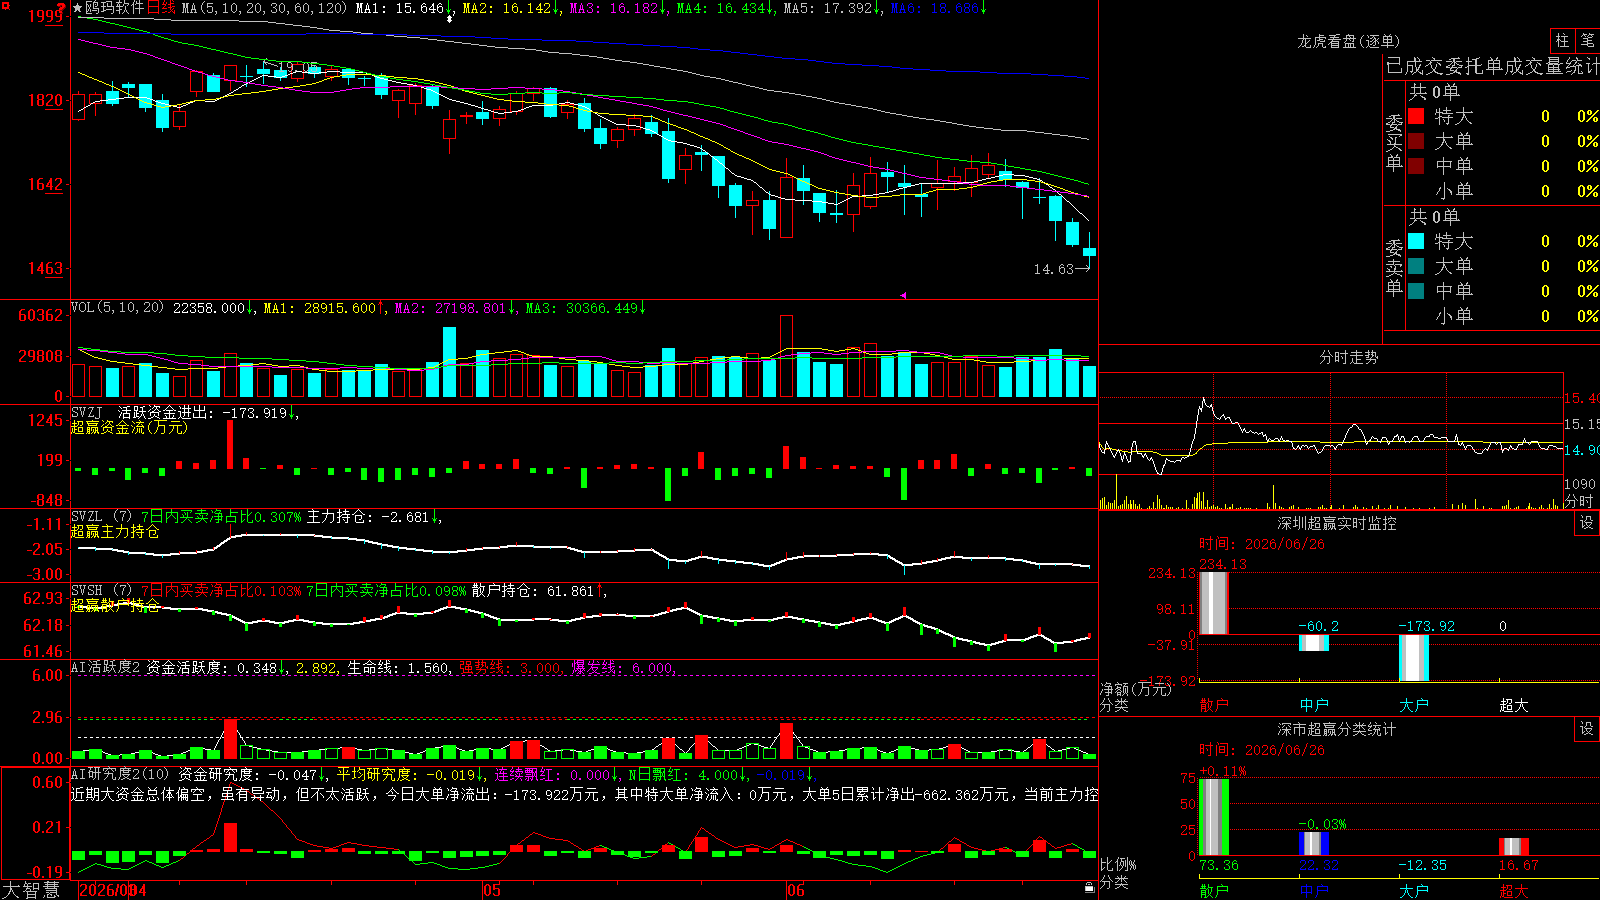Open 设 settings for 深圳超赢实时监控
The height and width of the screenshot is (900, 1600).
pos(1587,523)
